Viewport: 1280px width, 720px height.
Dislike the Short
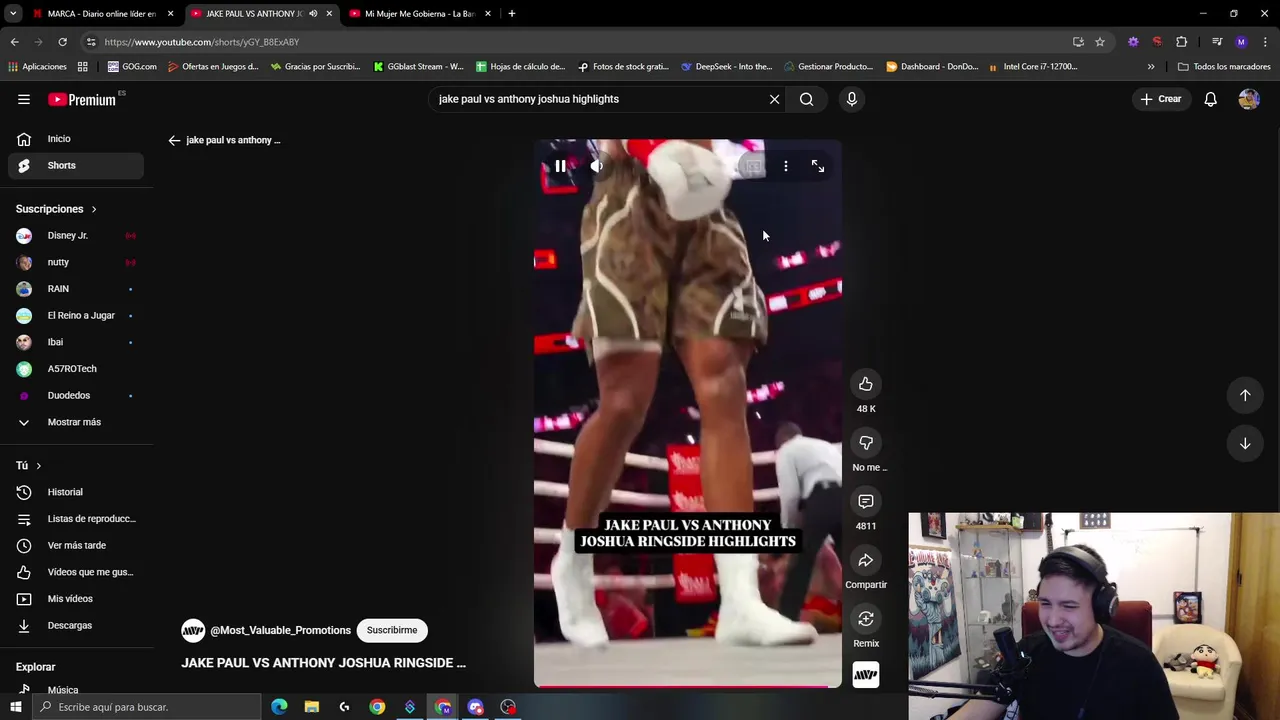pos(866,443)
